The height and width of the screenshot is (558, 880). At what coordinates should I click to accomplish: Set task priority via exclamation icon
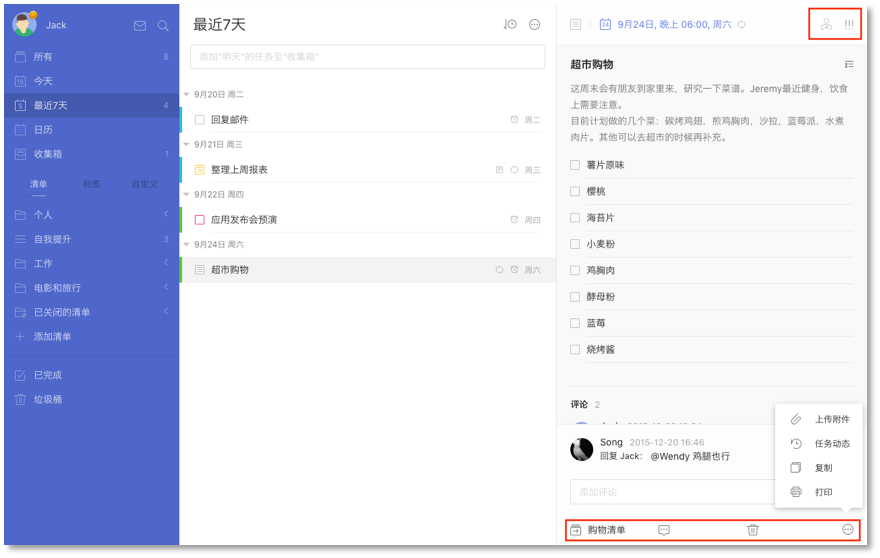tap(849, 24)
